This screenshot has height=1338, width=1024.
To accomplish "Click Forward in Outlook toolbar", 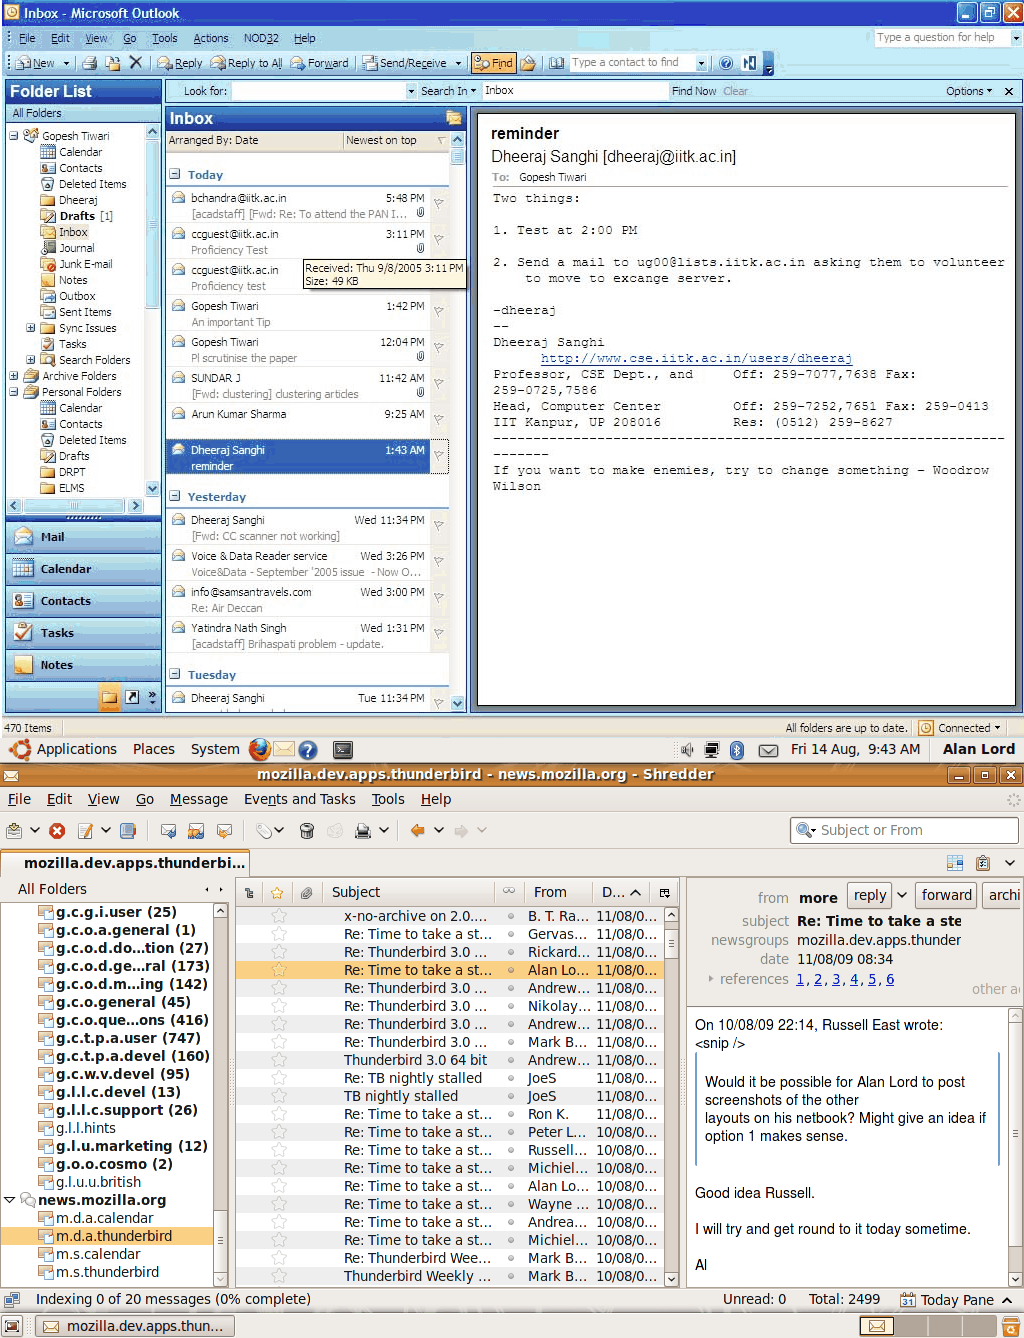I will [320, 63].
